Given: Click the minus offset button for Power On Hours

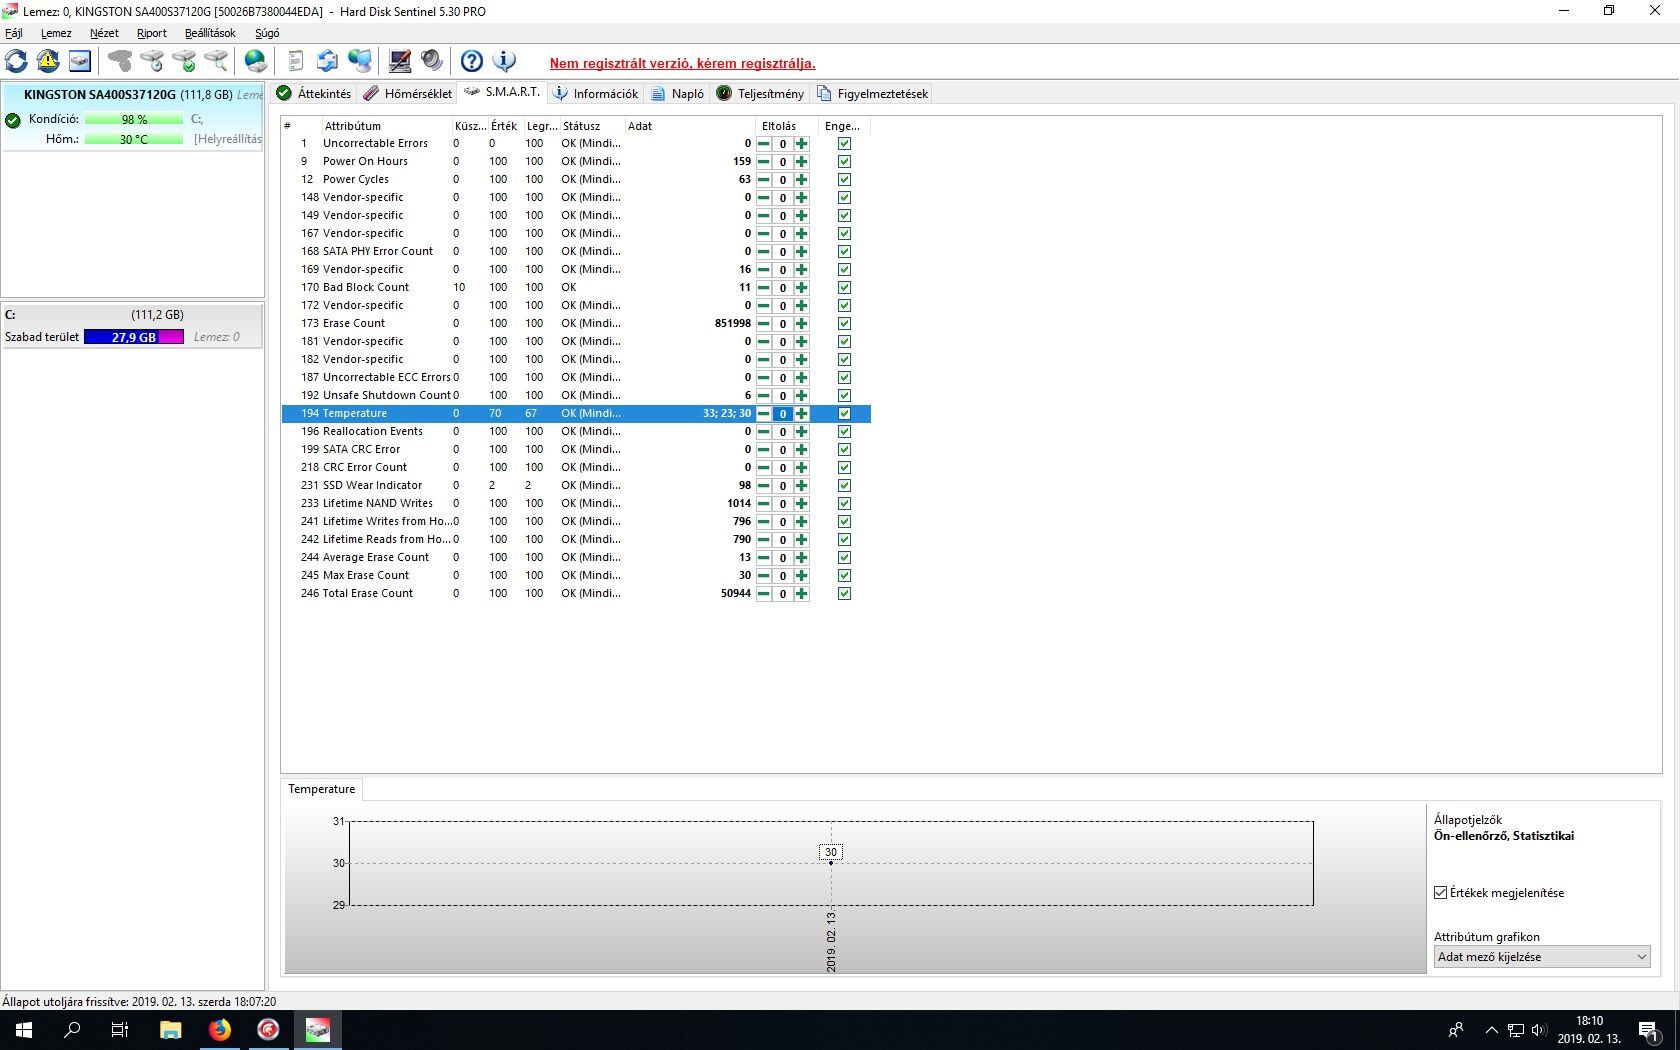Looking at the screenshot, I should [764, 162].
